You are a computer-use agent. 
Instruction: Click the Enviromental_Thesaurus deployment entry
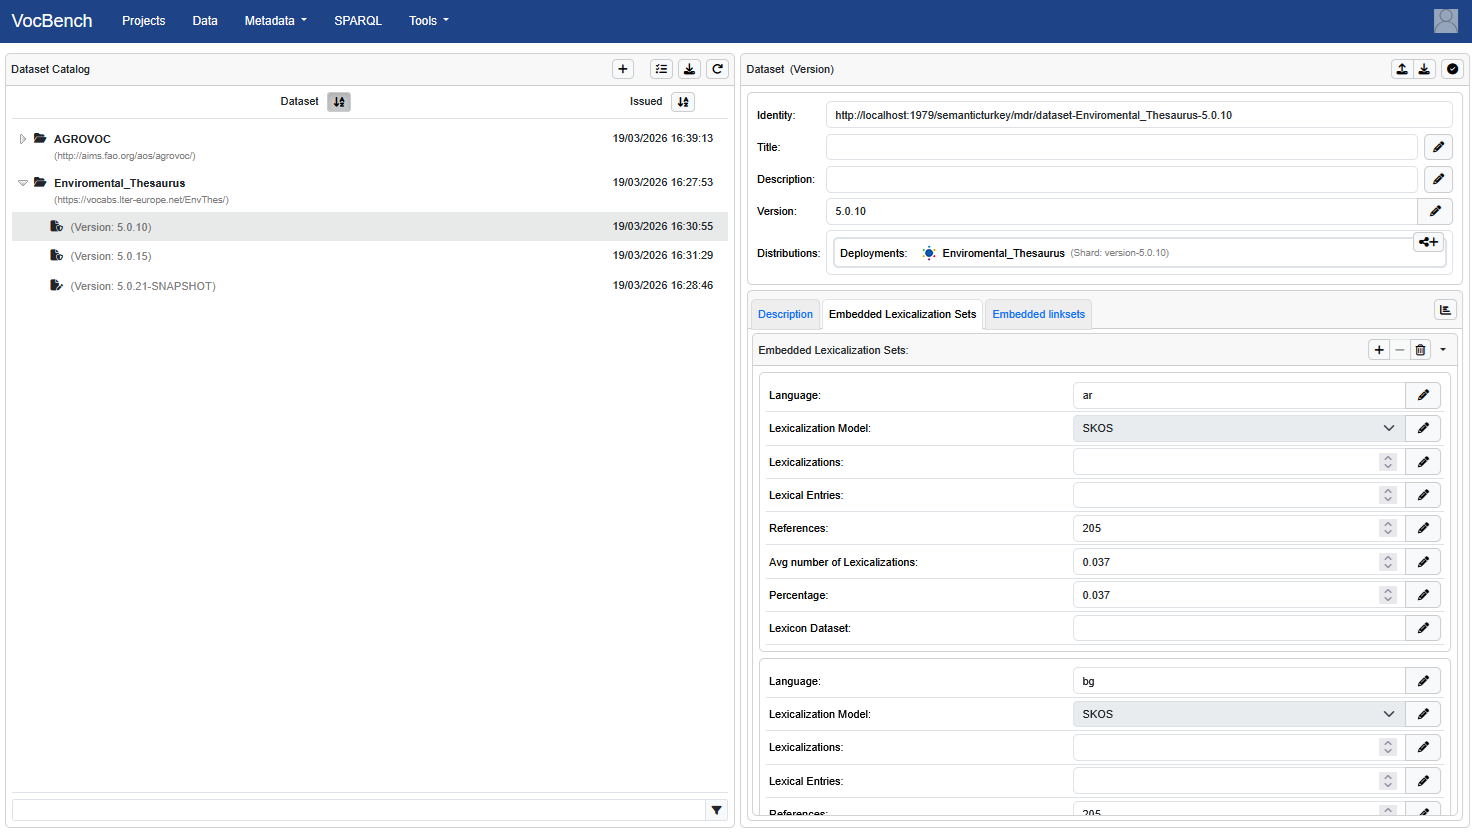click(1003, 253)
